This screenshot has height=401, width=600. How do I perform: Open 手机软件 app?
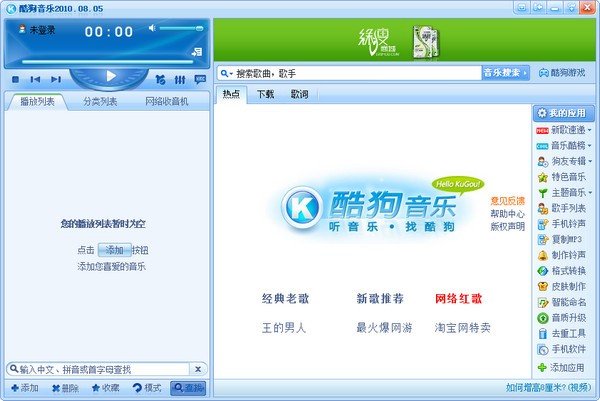562,349
